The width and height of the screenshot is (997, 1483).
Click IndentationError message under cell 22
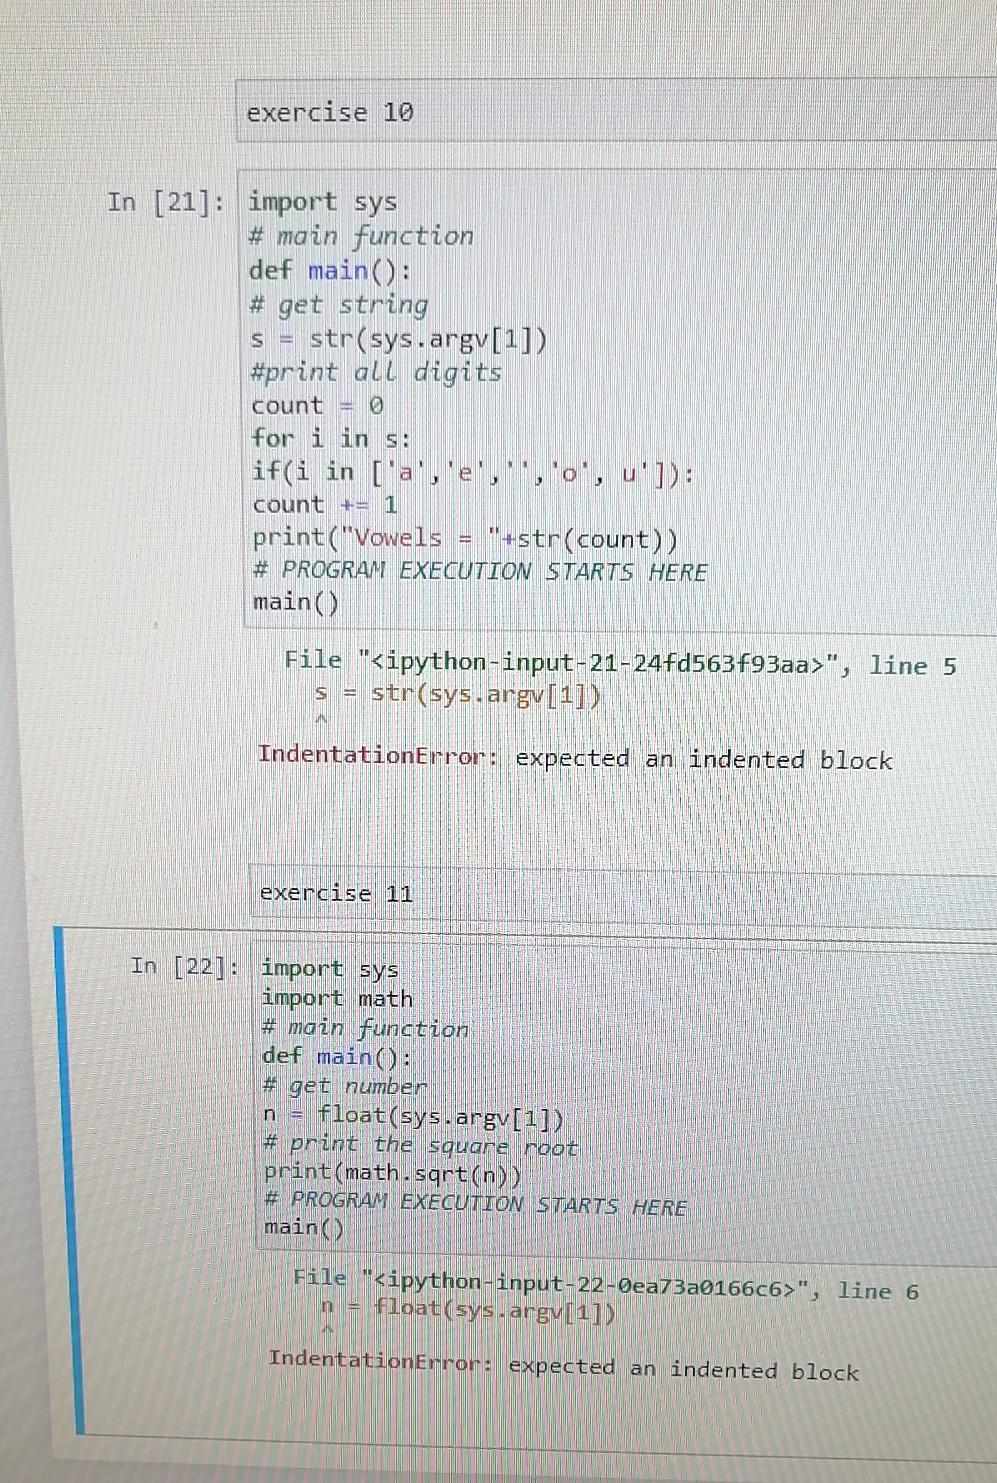[563, 1364]
